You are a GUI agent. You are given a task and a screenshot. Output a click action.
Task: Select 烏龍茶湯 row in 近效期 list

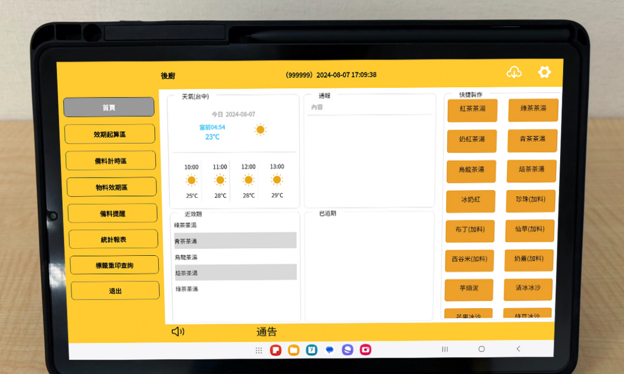(235, 257)
